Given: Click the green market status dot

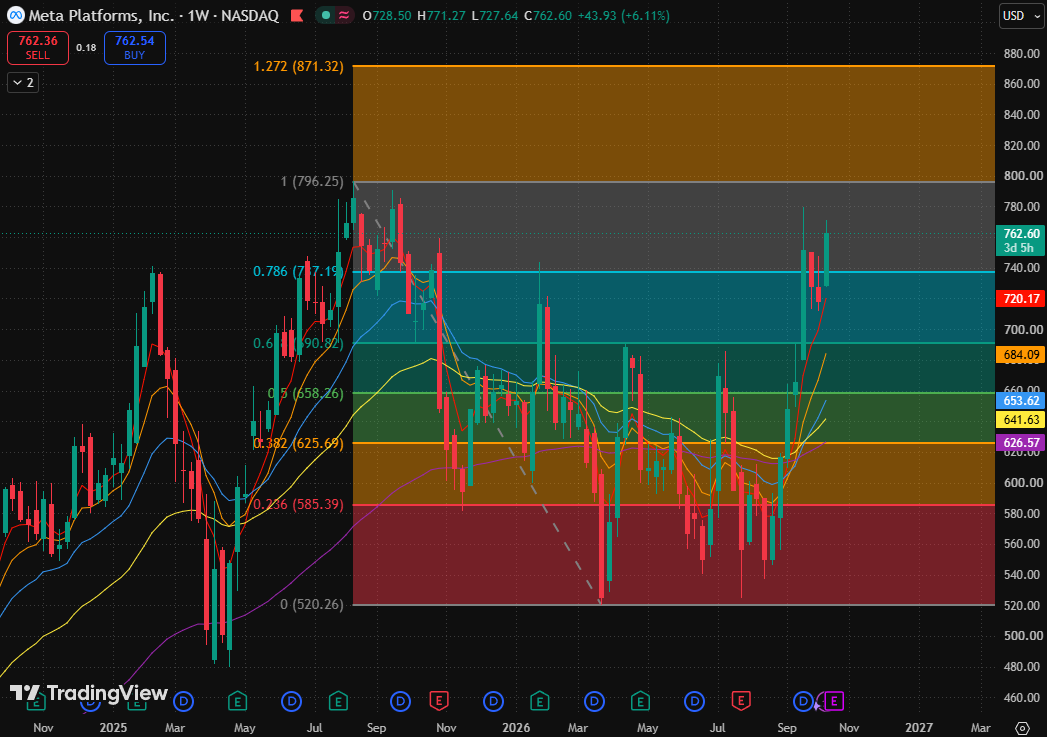Looking at the screenshot, I should (326, 15).
